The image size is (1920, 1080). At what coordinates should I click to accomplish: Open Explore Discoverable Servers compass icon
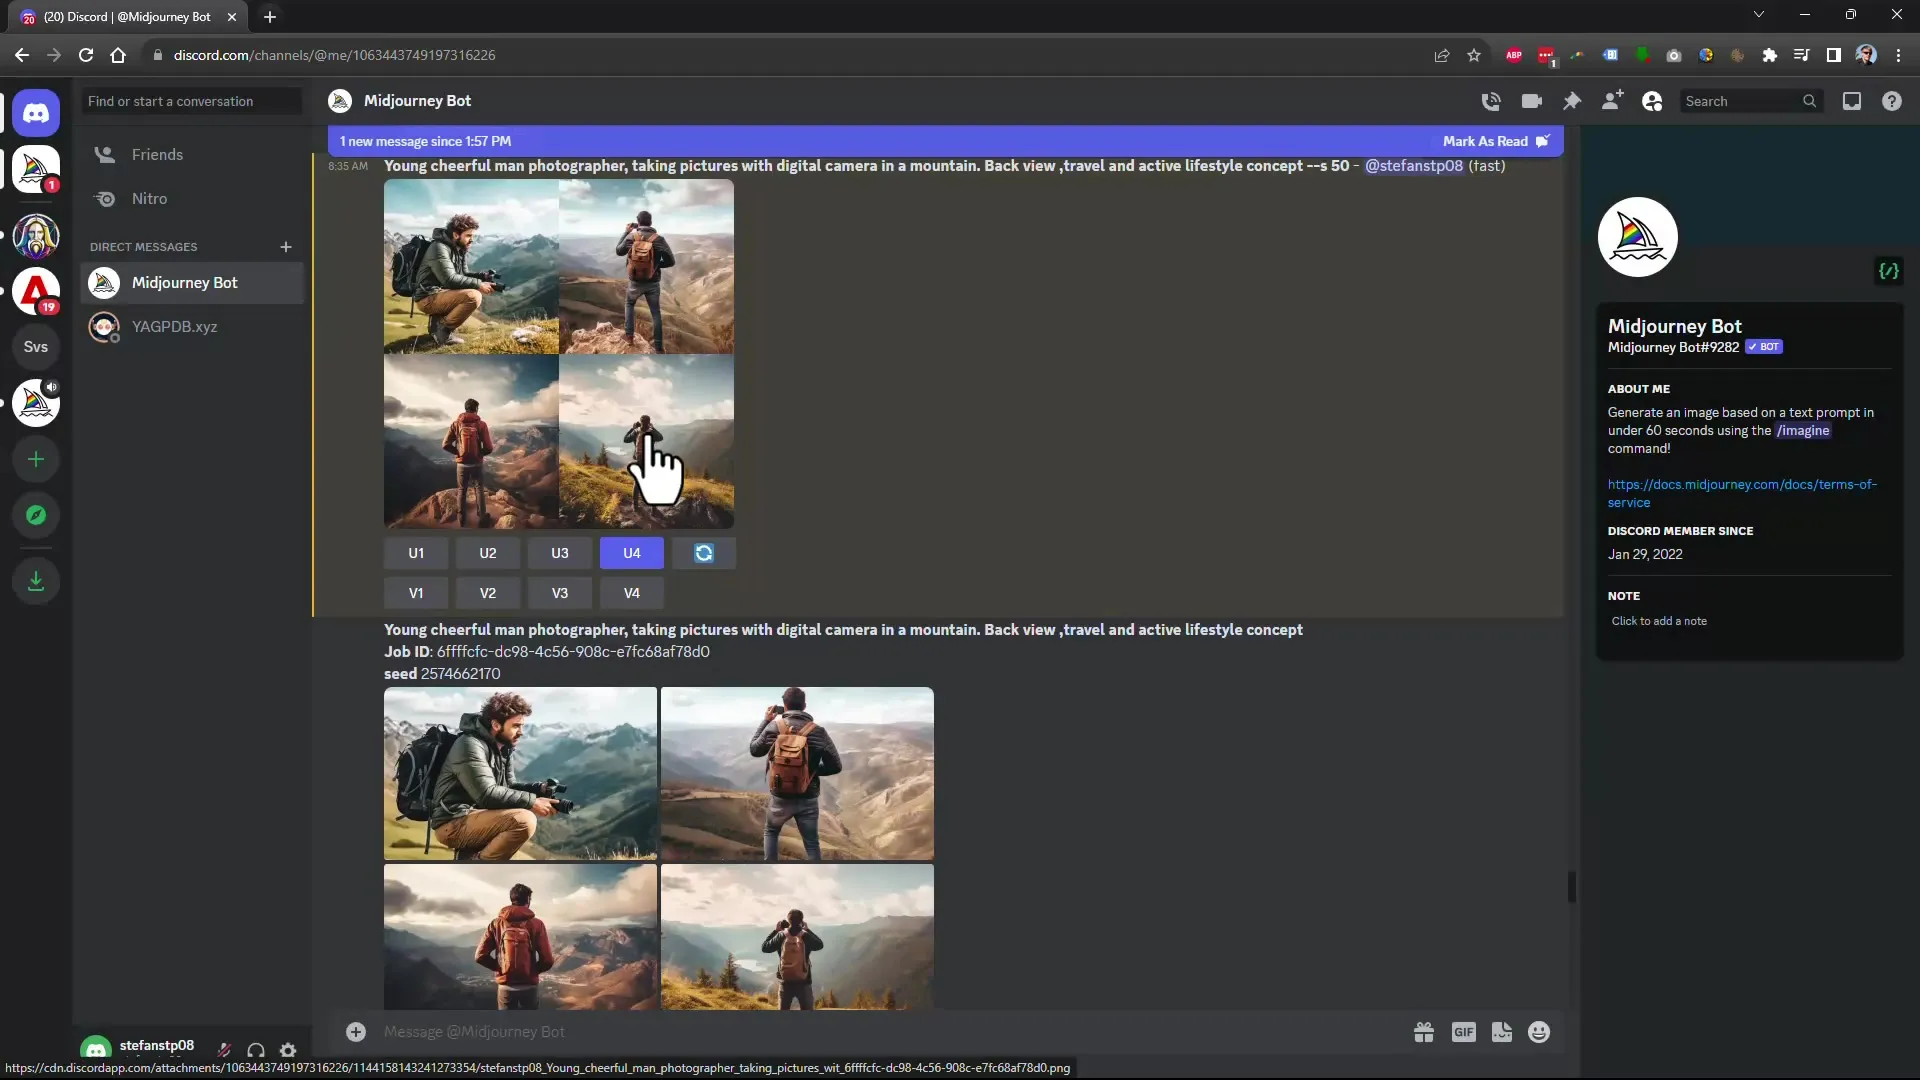pos(36,515)
